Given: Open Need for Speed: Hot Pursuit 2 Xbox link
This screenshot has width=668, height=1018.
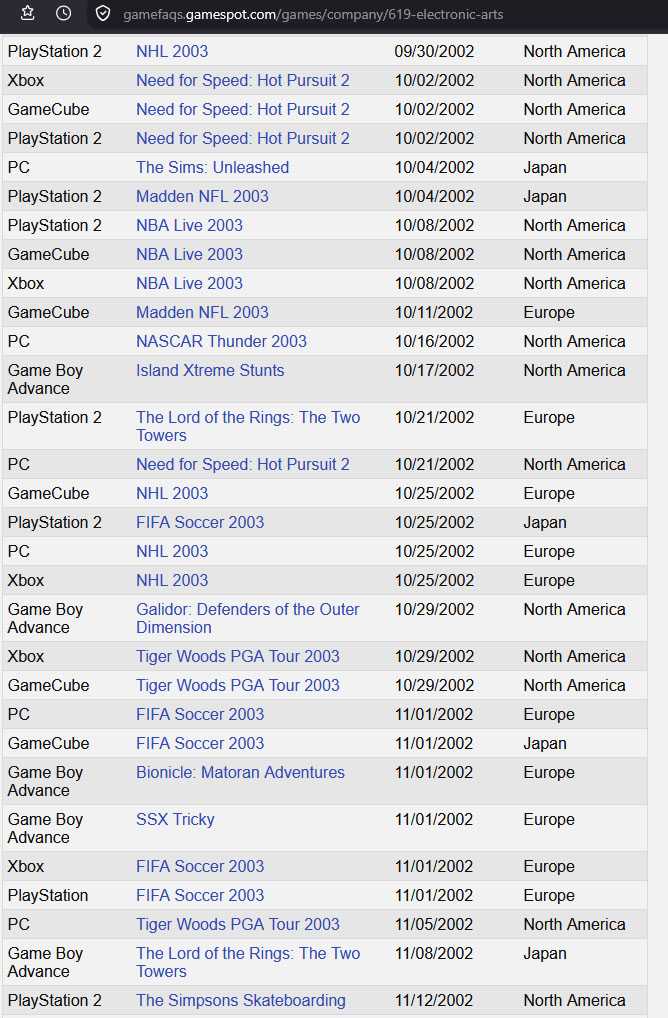Looking at the screenshot, I should point(243,81).
